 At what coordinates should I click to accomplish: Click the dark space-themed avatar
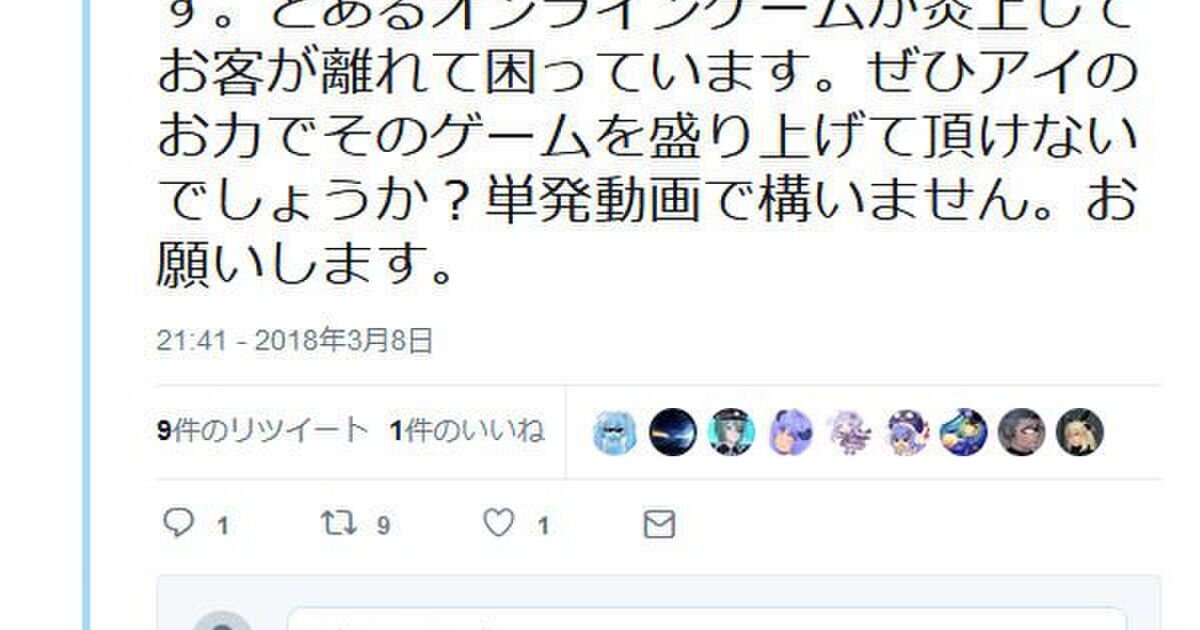pos(672,433)
